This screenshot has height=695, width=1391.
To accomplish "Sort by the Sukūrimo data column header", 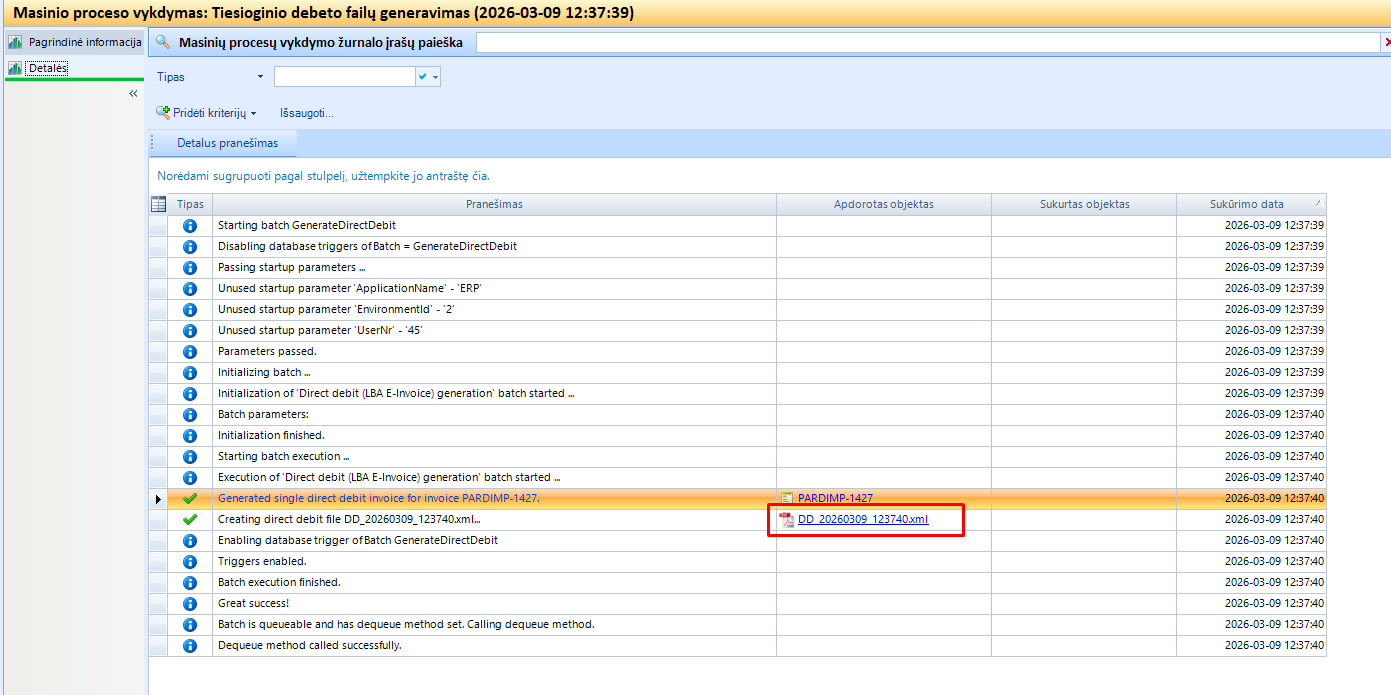I will 1246,204.
